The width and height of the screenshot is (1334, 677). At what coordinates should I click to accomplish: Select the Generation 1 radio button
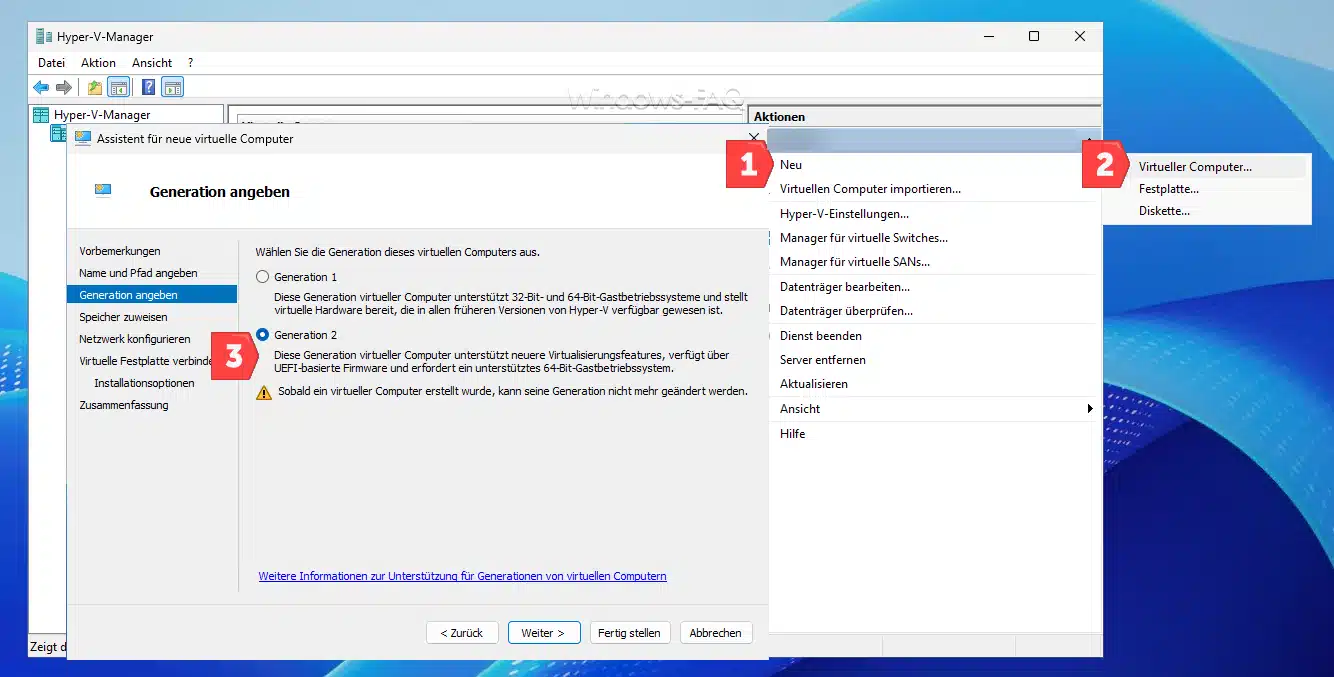263,277
